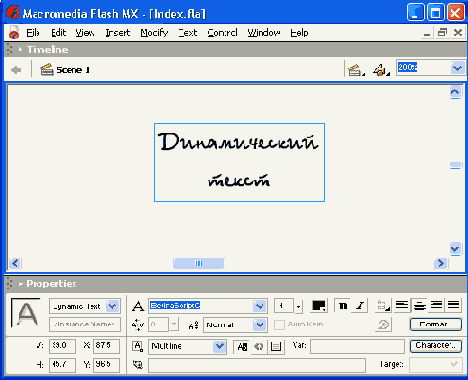Toggle Render text as HTML
Image resolution: width=468 pixels, height=380 pixels.
coord(259,347)
